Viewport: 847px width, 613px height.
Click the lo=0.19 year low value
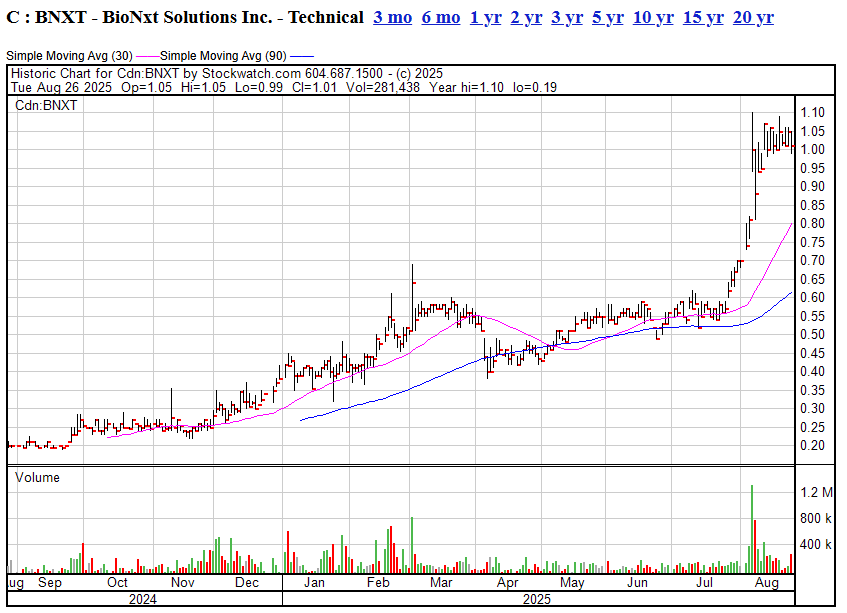535,87
